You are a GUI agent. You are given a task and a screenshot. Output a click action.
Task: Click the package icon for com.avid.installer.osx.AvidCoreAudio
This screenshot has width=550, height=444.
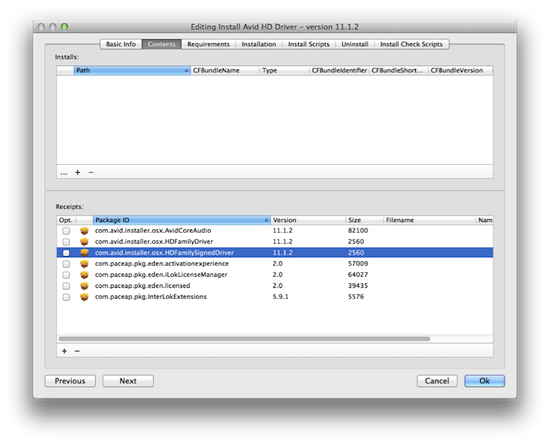pos(84,231)
